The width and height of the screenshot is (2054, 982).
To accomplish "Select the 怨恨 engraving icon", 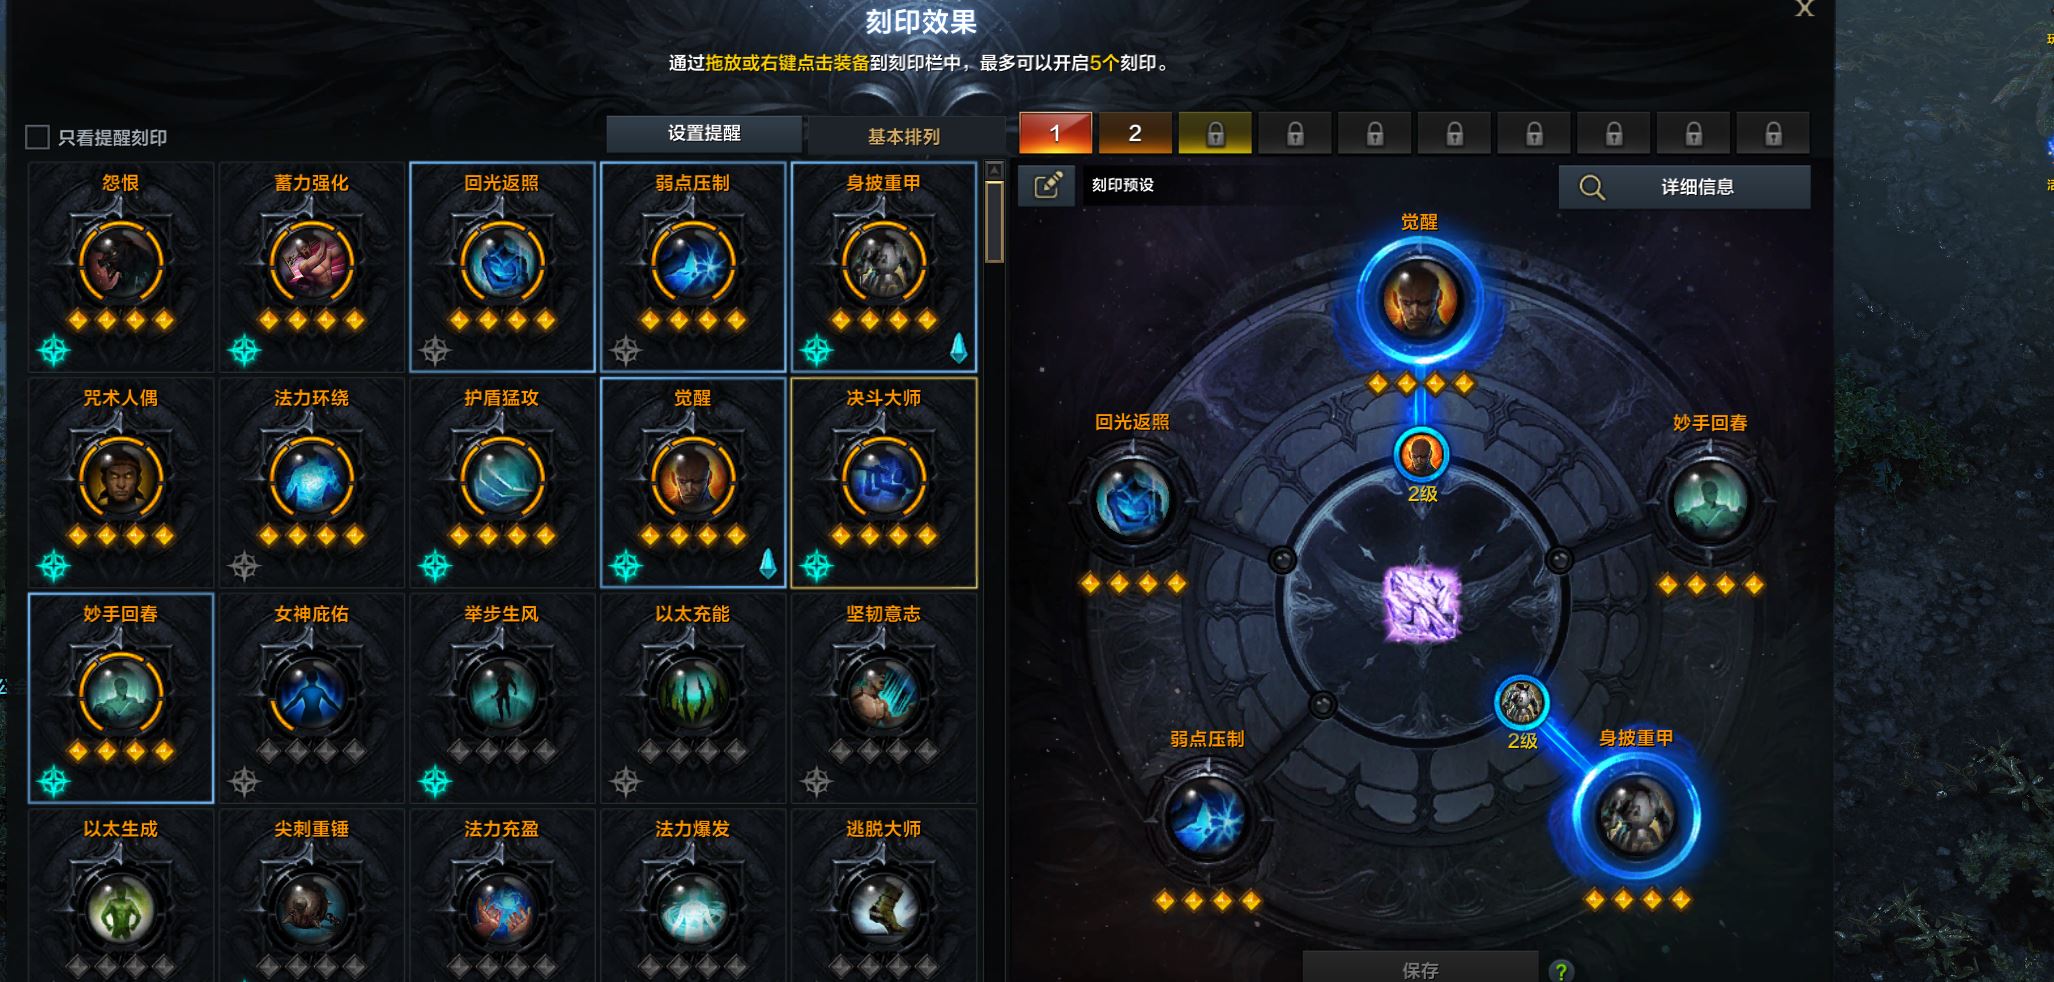I will (120, 262).
